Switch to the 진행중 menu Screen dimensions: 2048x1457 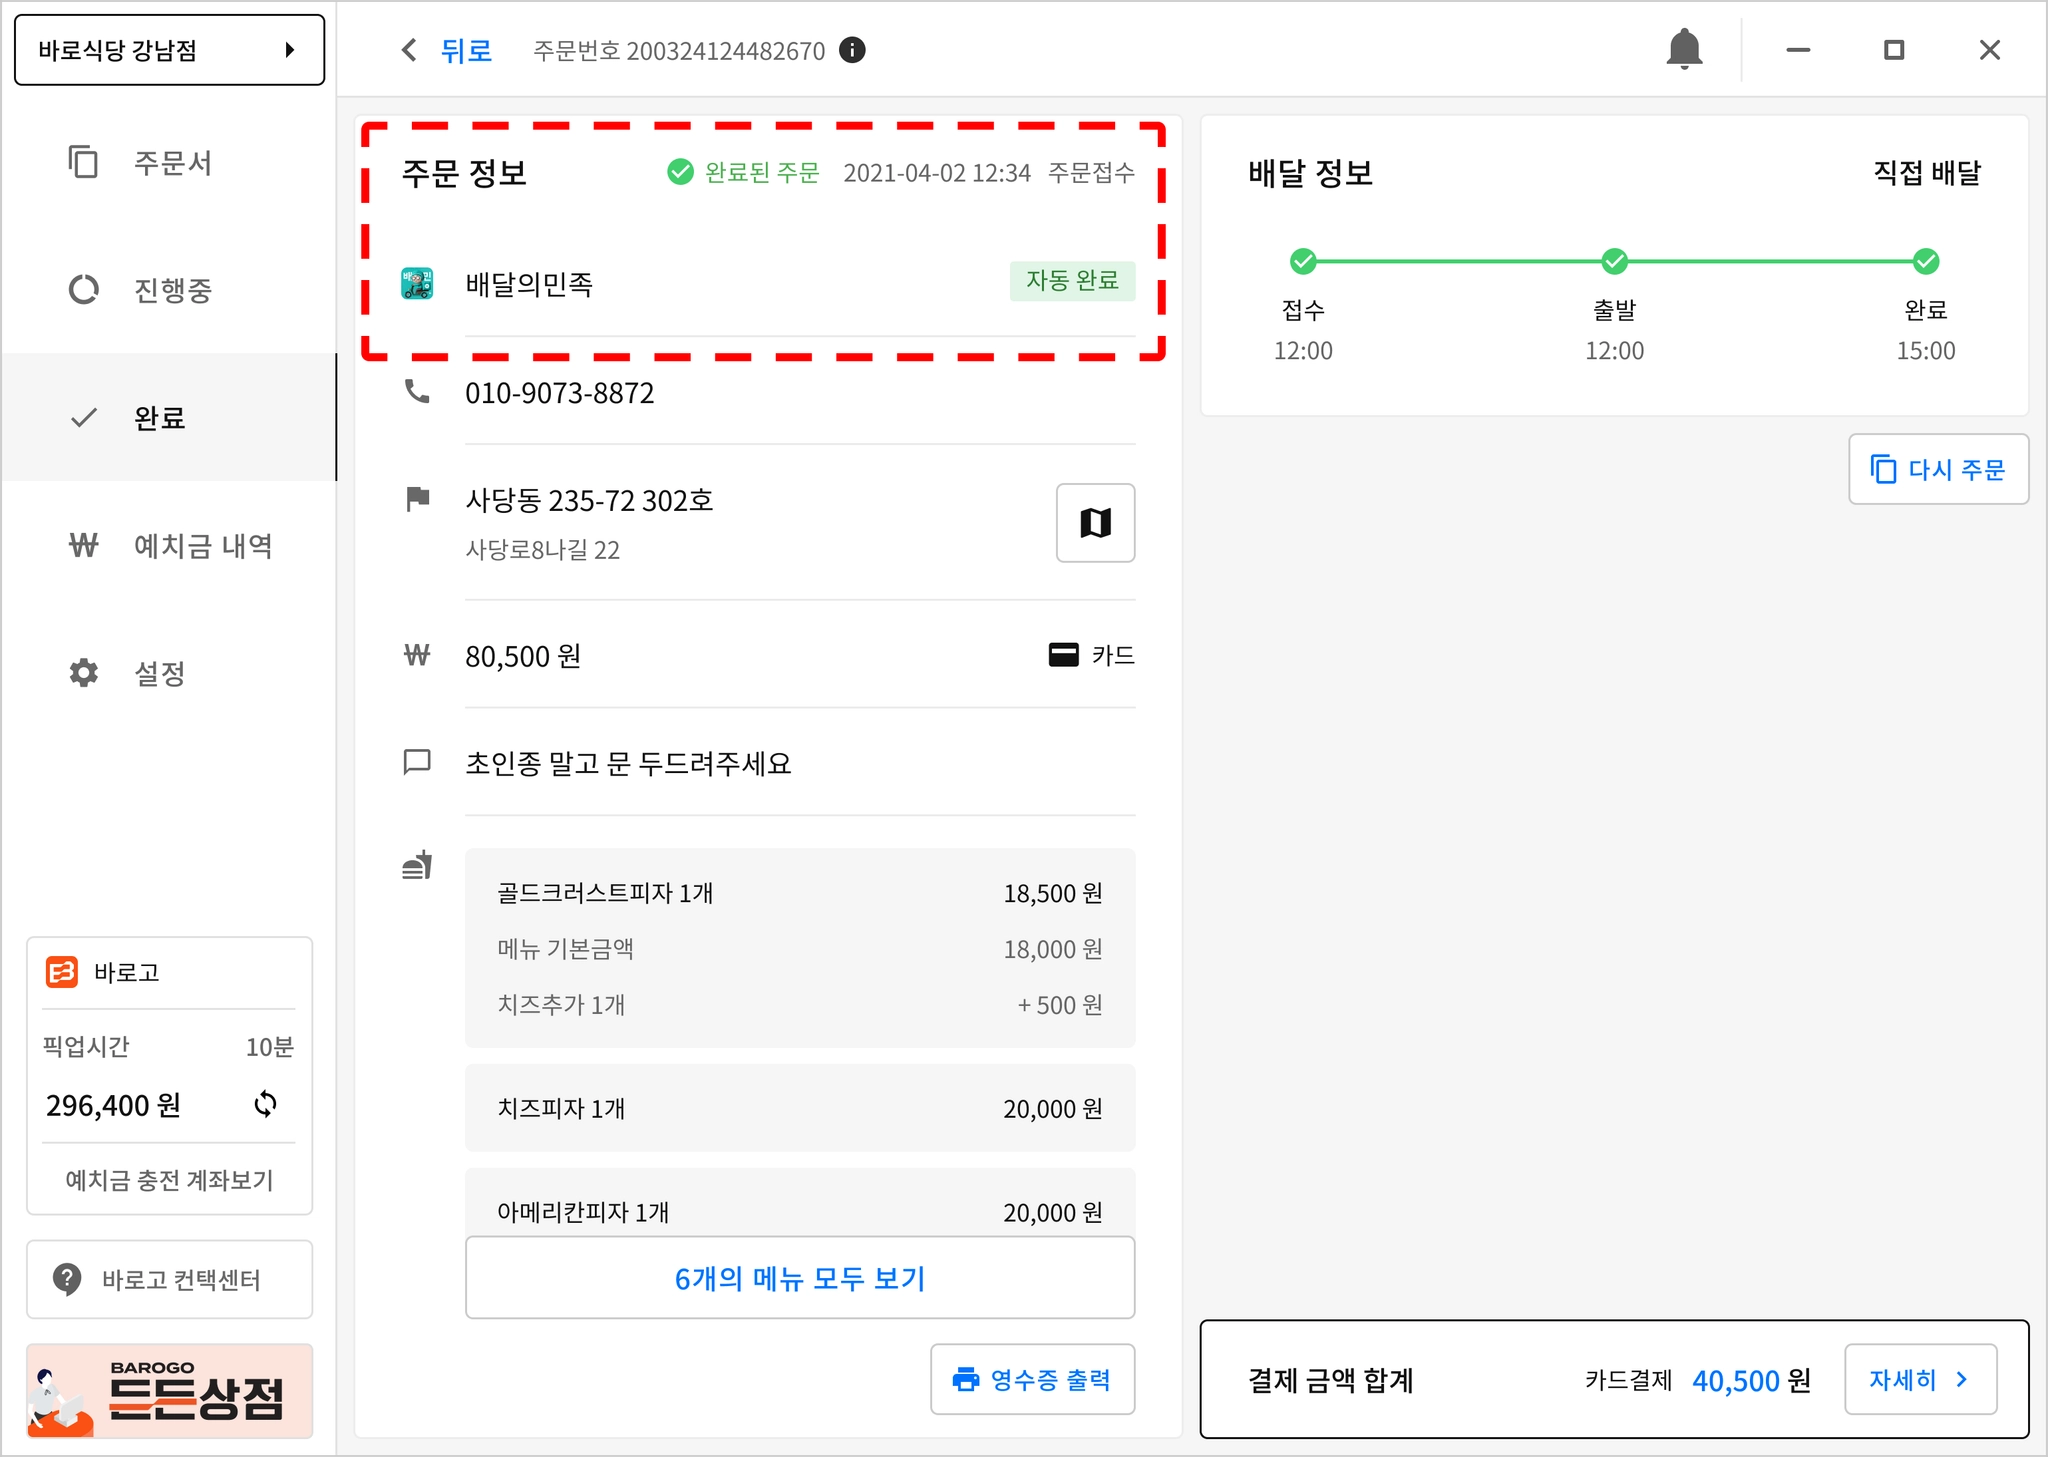pos(170,290)
